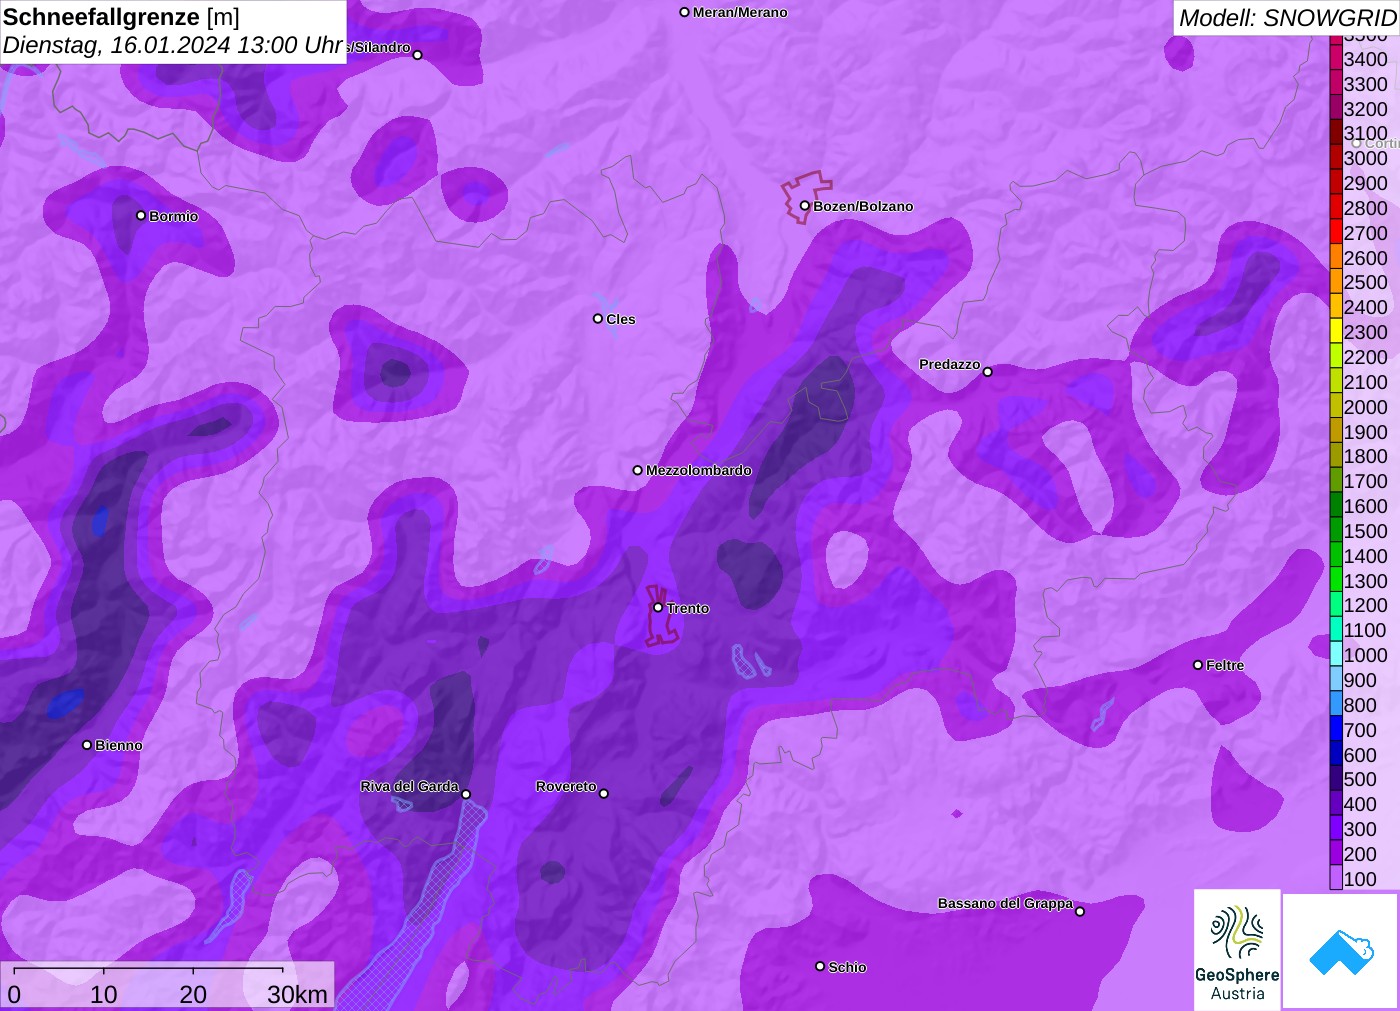Click the Bozen/Bolzano label text
This screenshot has width=1400, height=1011.
coord(863,206)
